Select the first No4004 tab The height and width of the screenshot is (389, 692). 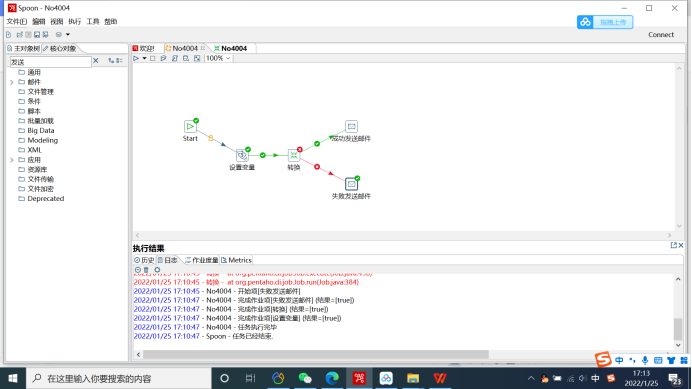point(185,48)
